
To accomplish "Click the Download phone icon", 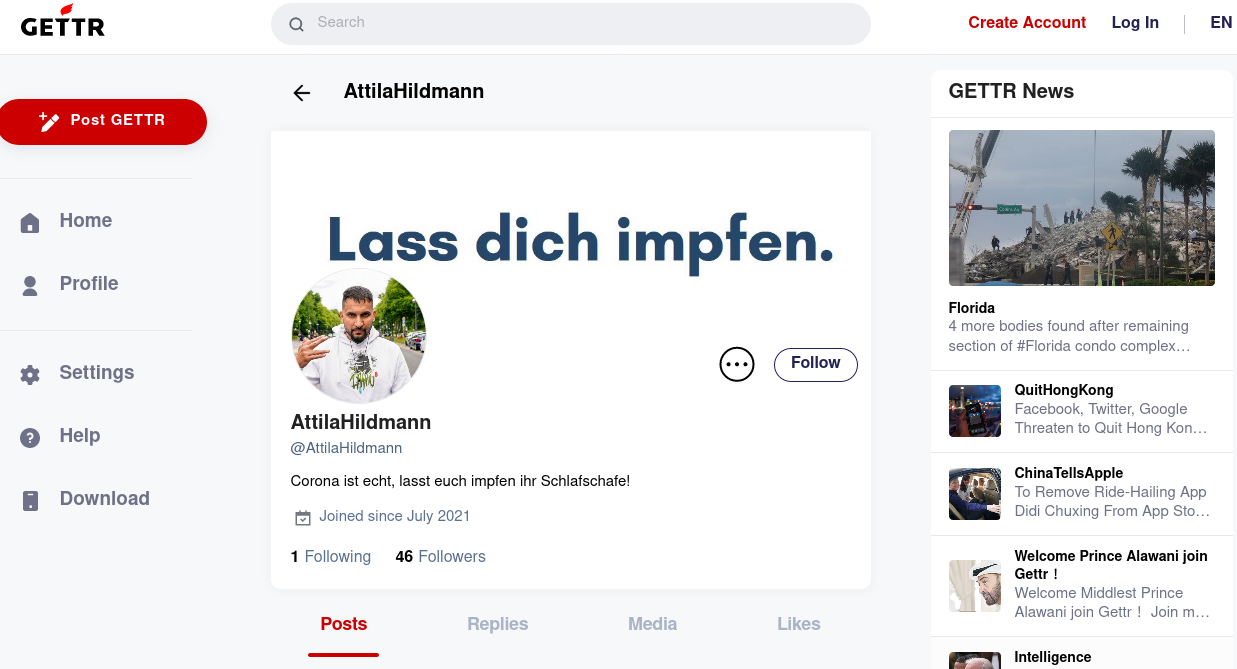I will 30,501.
